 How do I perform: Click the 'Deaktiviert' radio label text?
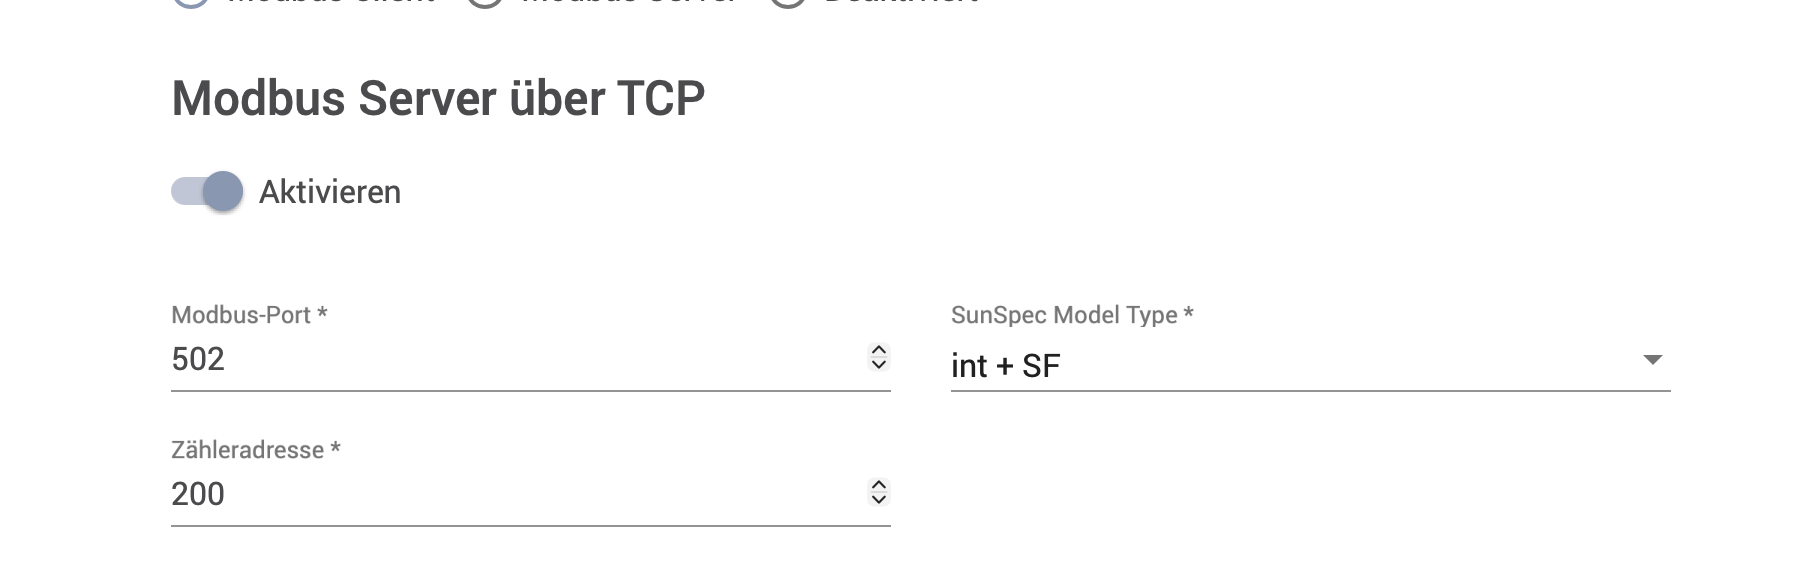tap(900, 3)
